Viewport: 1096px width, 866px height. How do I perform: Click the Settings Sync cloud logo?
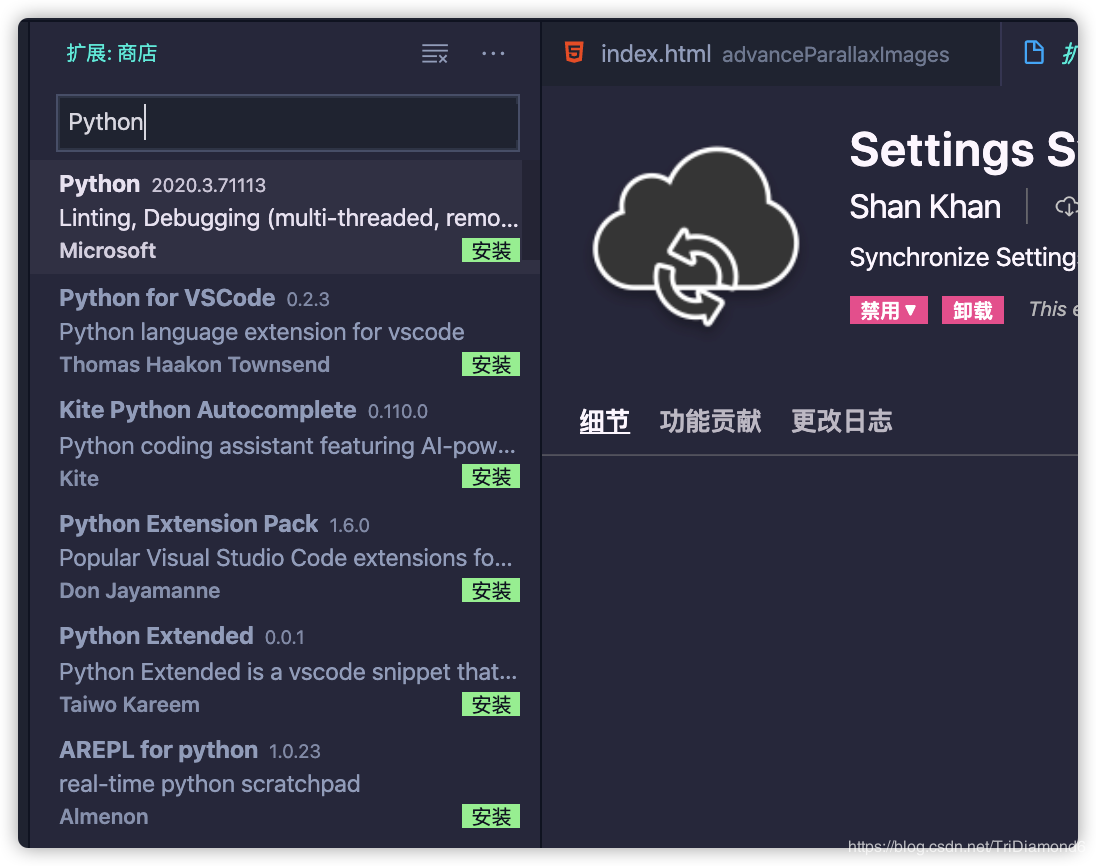point(696,236)
